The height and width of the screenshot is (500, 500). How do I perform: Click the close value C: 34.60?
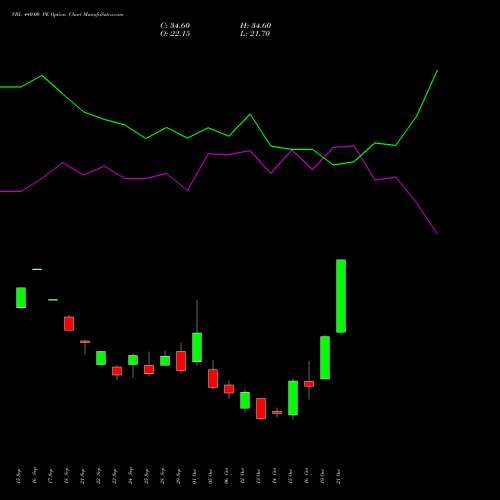click(x=175, y=26)
